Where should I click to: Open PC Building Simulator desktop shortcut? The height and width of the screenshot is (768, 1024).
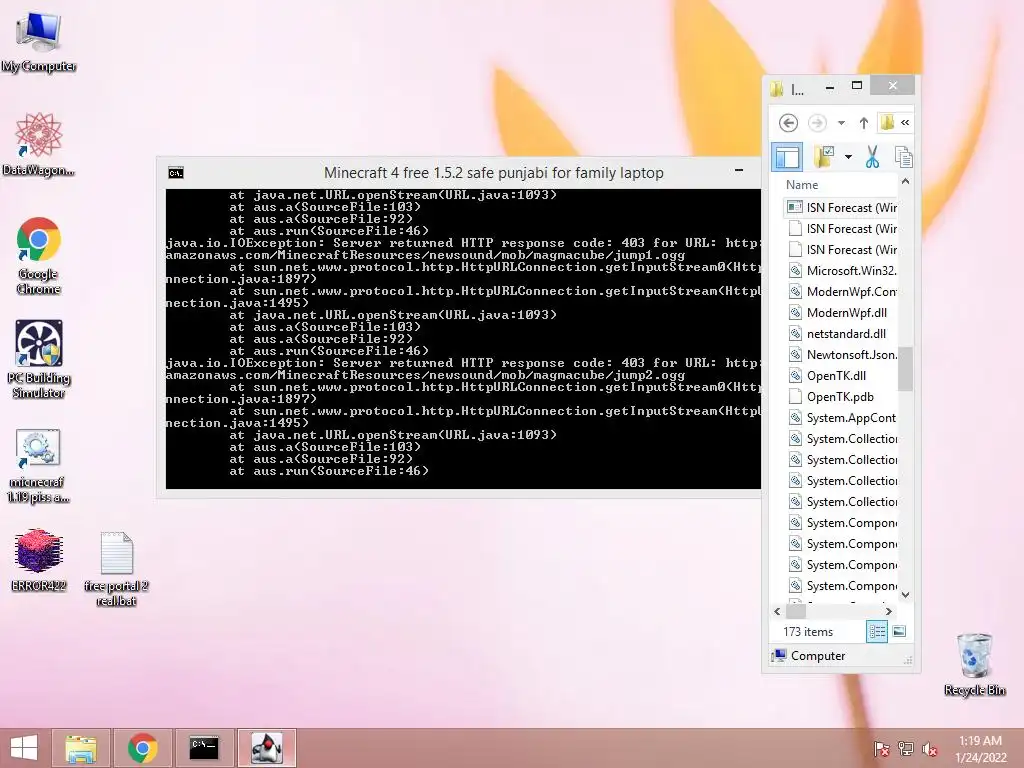pyautogui.click(x=39, y=359)
